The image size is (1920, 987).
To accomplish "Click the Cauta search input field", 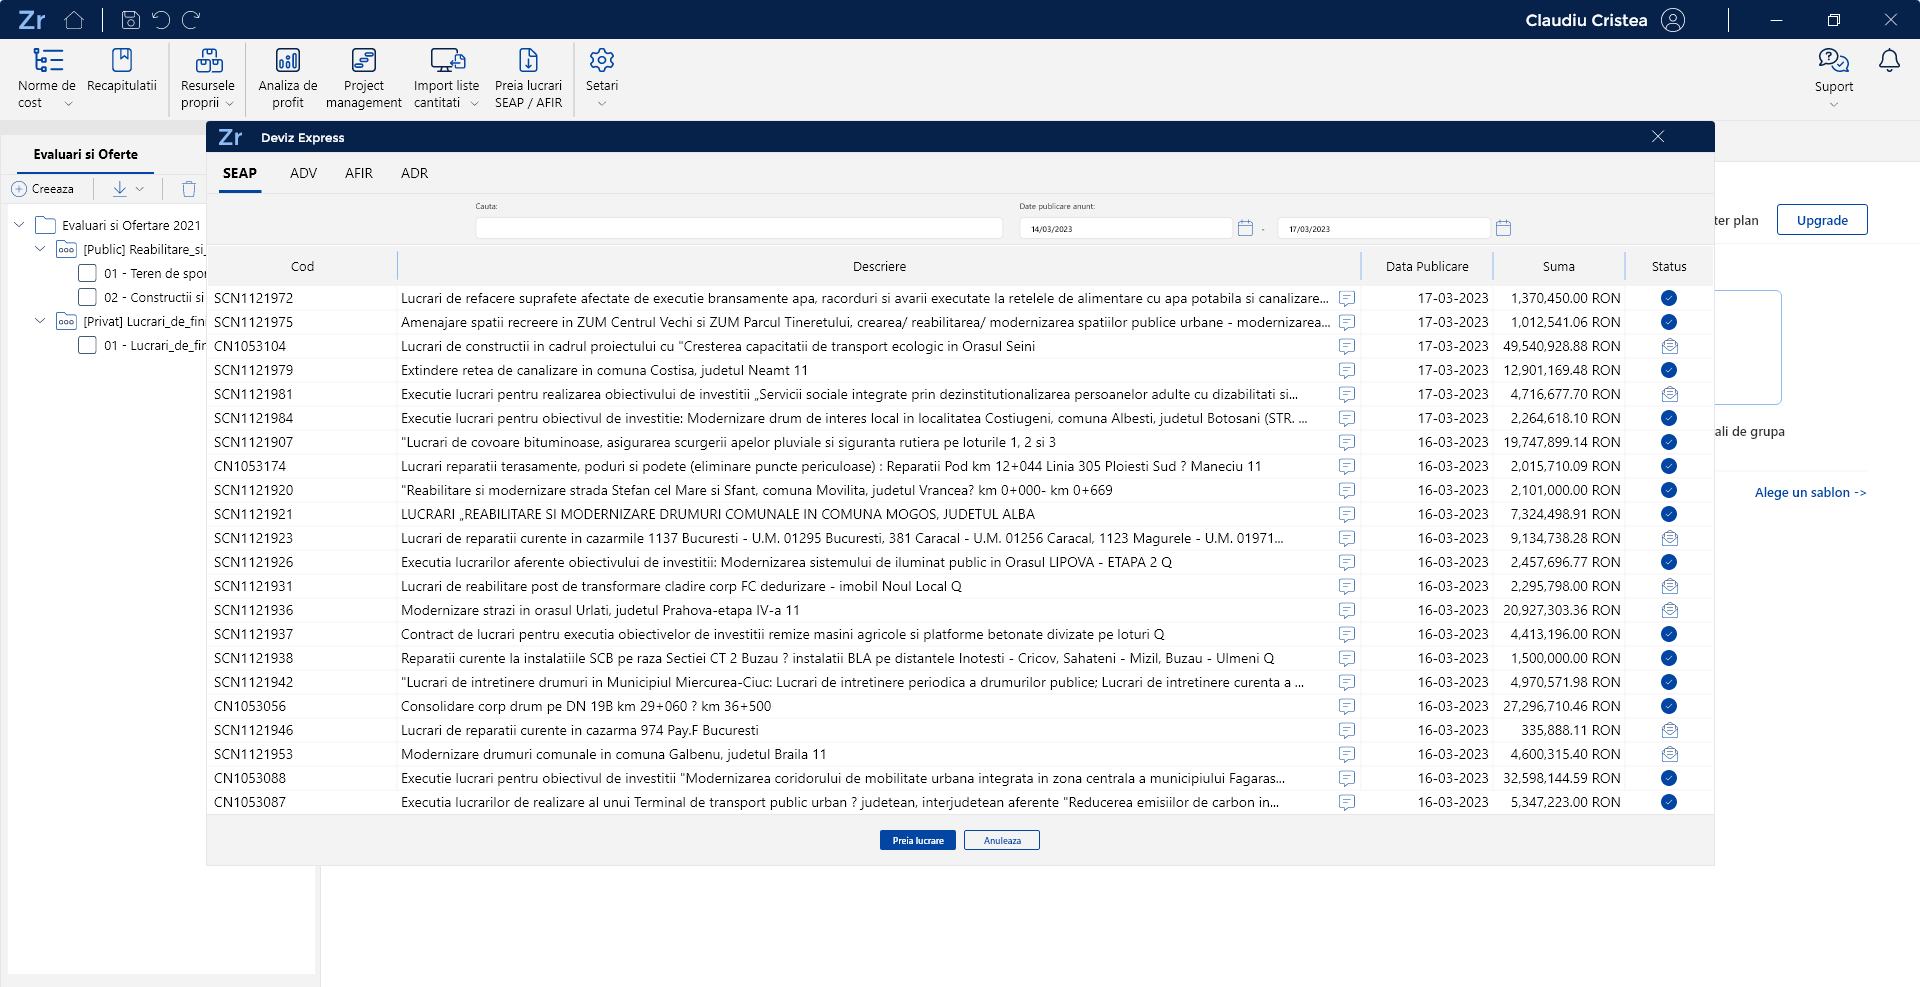I will tap(738, 228).
